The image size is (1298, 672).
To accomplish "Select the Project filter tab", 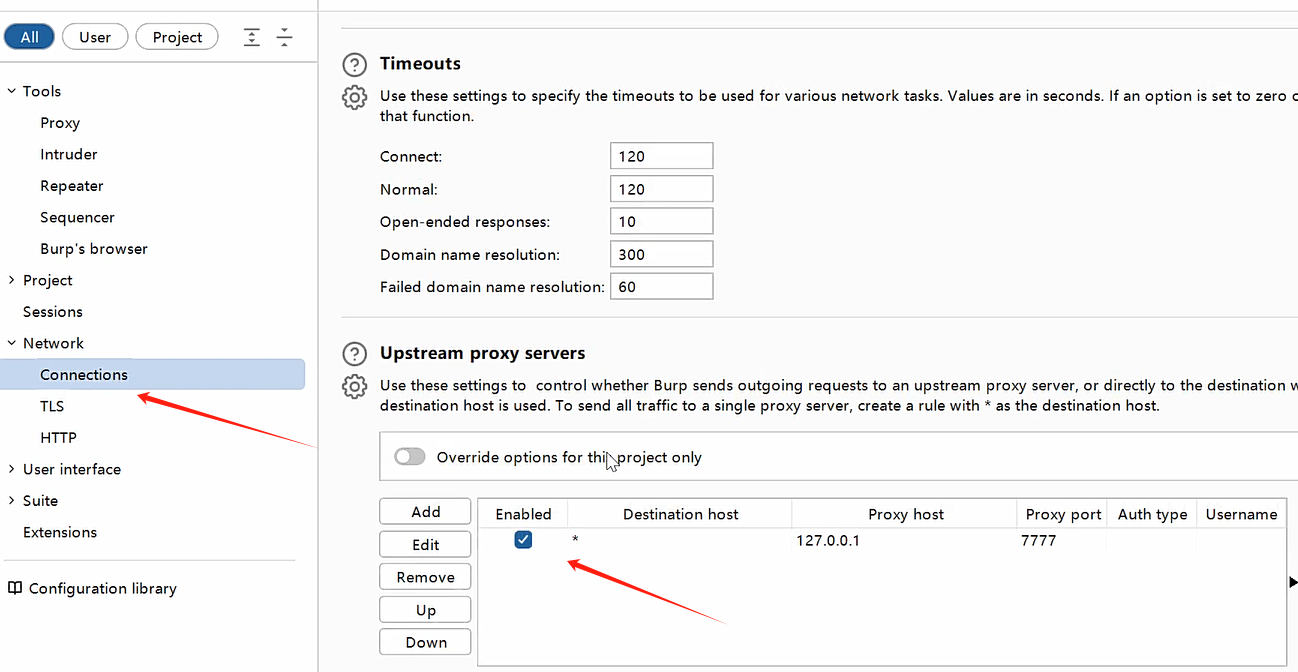I will click(x=178, y=37).
